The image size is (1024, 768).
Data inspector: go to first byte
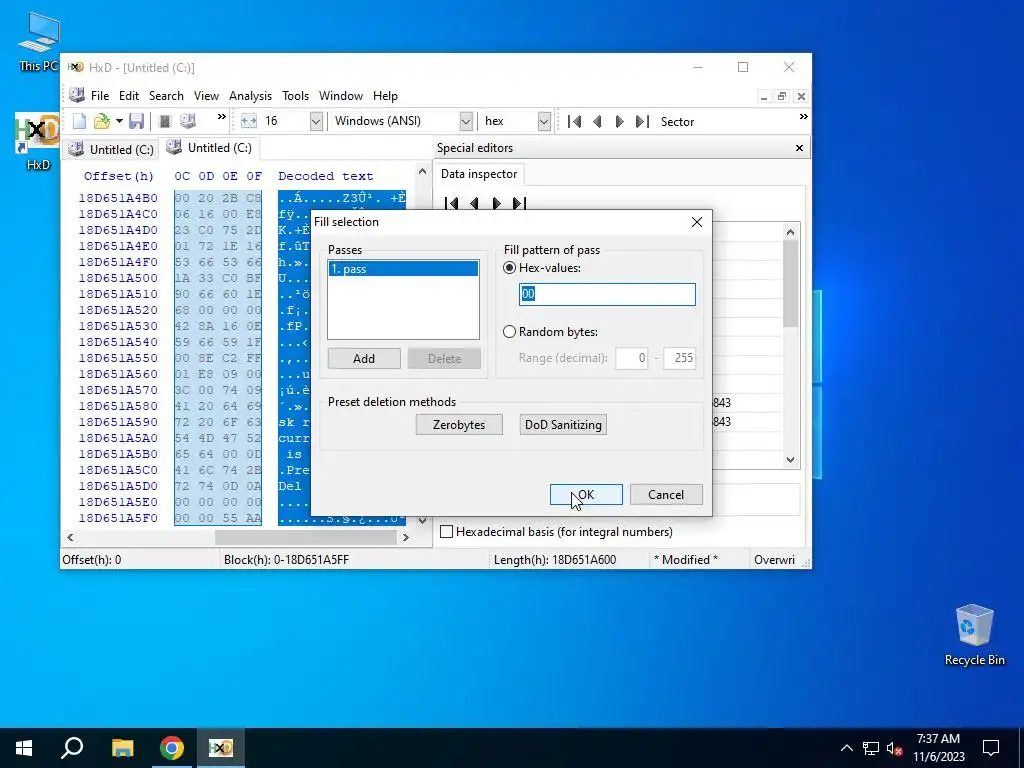coord(451,203)
